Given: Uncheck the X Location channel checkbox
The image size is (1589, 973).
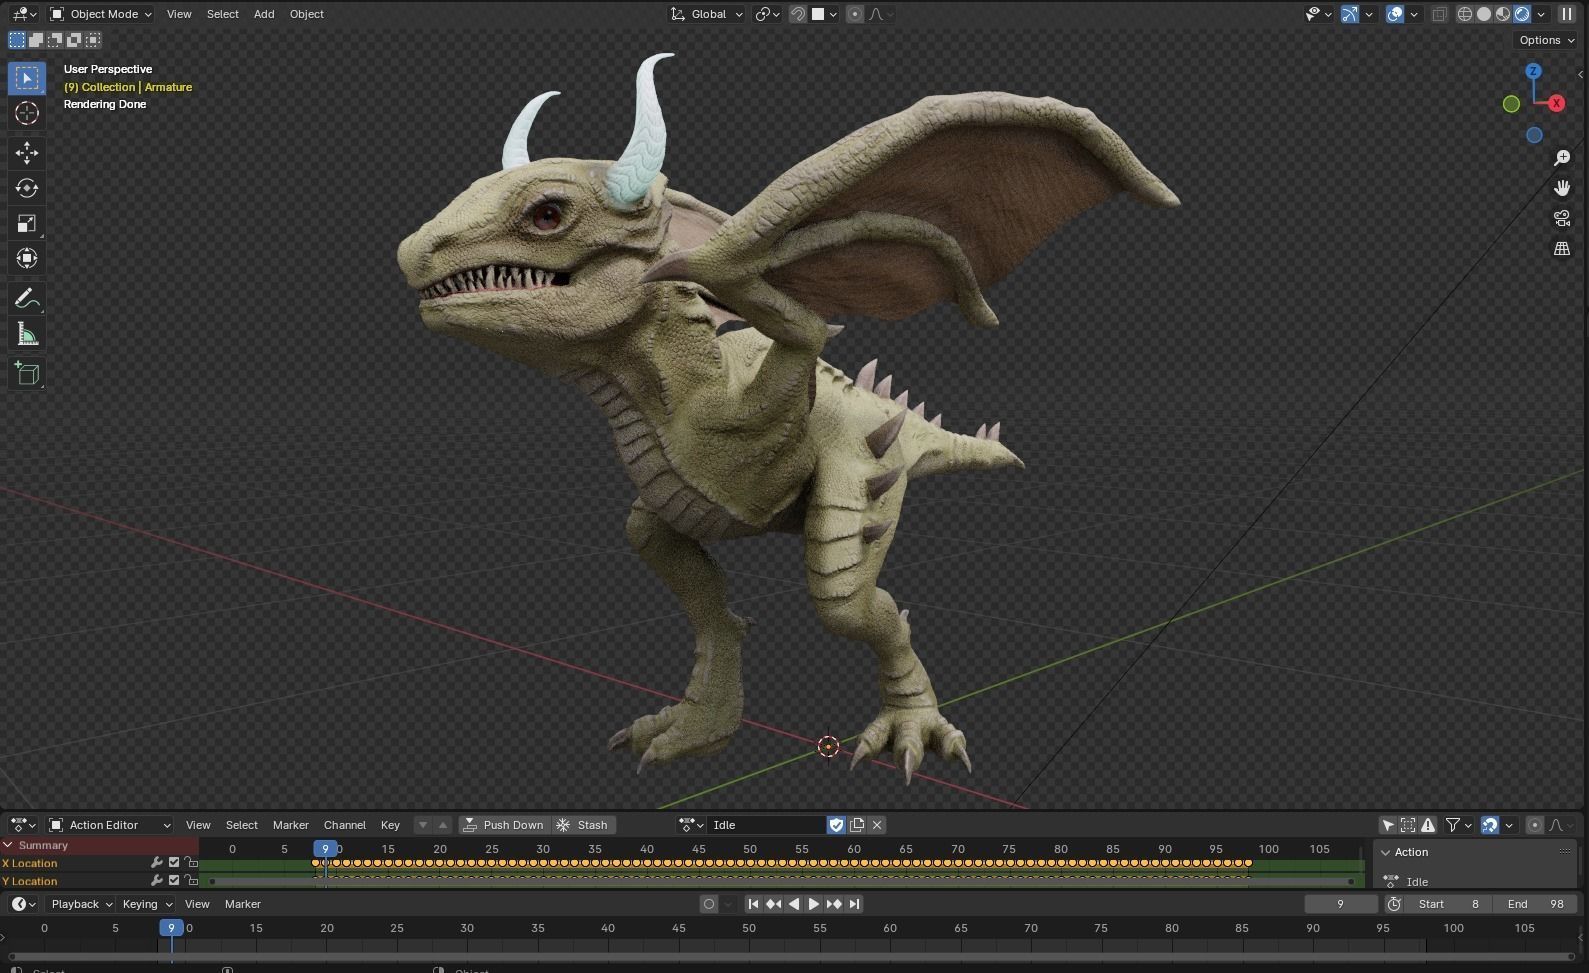Looking at the screenshot, I should point(174,863).
